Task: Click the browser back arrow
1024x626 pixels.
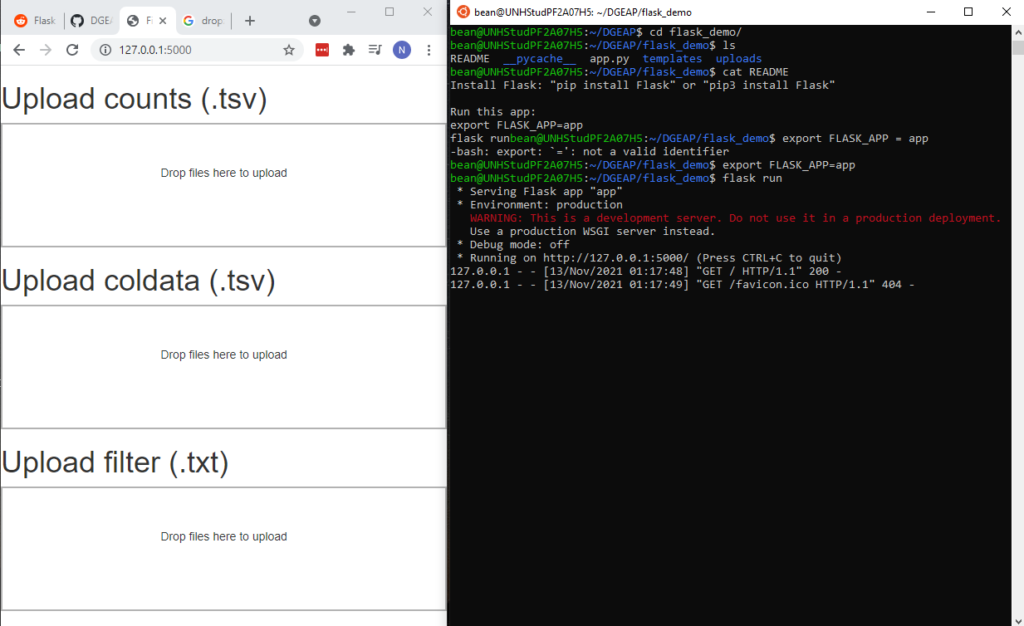Action: pos(19,50)
